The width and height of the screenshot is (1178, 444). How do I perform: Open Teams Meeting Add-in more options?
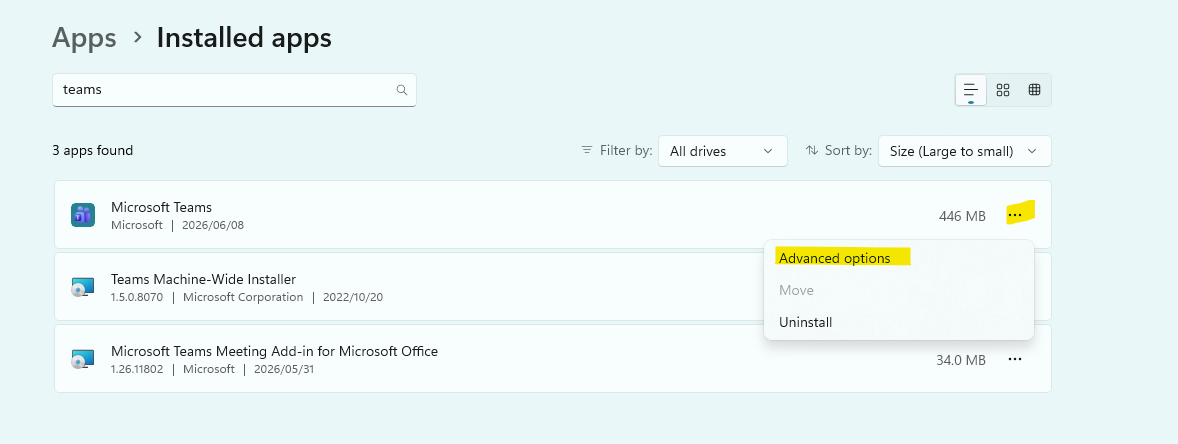pyautogui.click(x=1015, y=360)
